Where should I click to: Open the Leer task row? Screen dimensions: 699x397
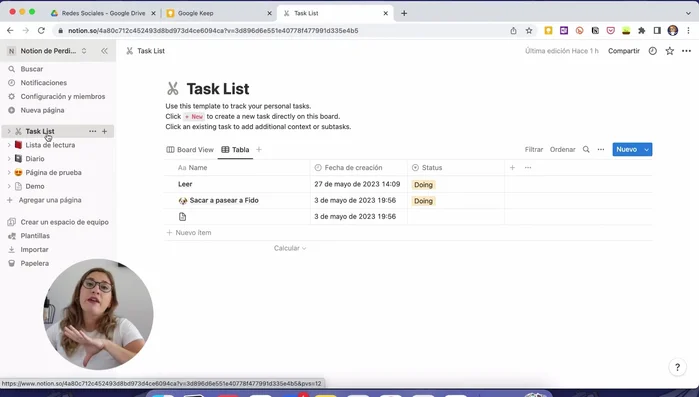pyautogui.click(x=185, y=184)
